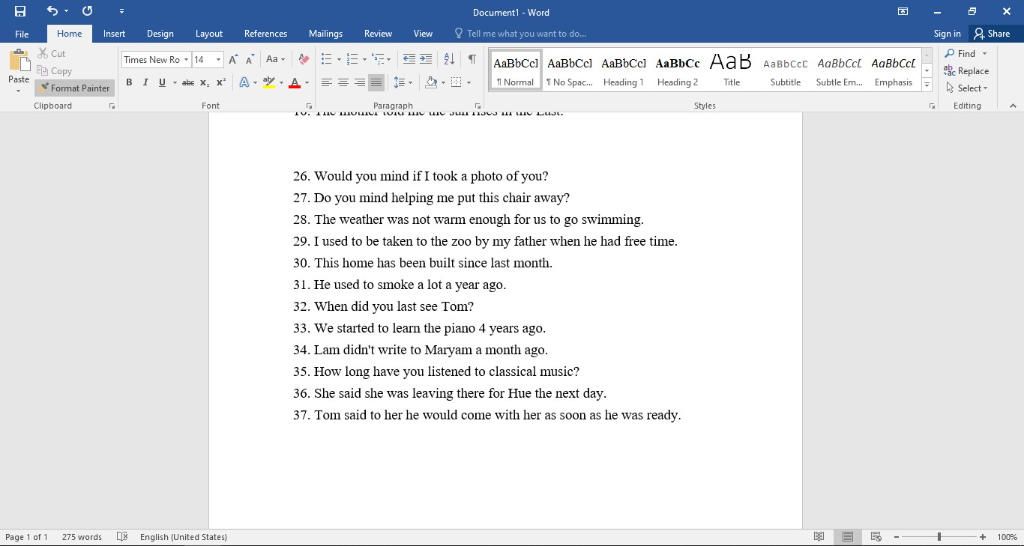Apply paragraph shading color
Viewport: 1024px width, 546px height.
430,82
